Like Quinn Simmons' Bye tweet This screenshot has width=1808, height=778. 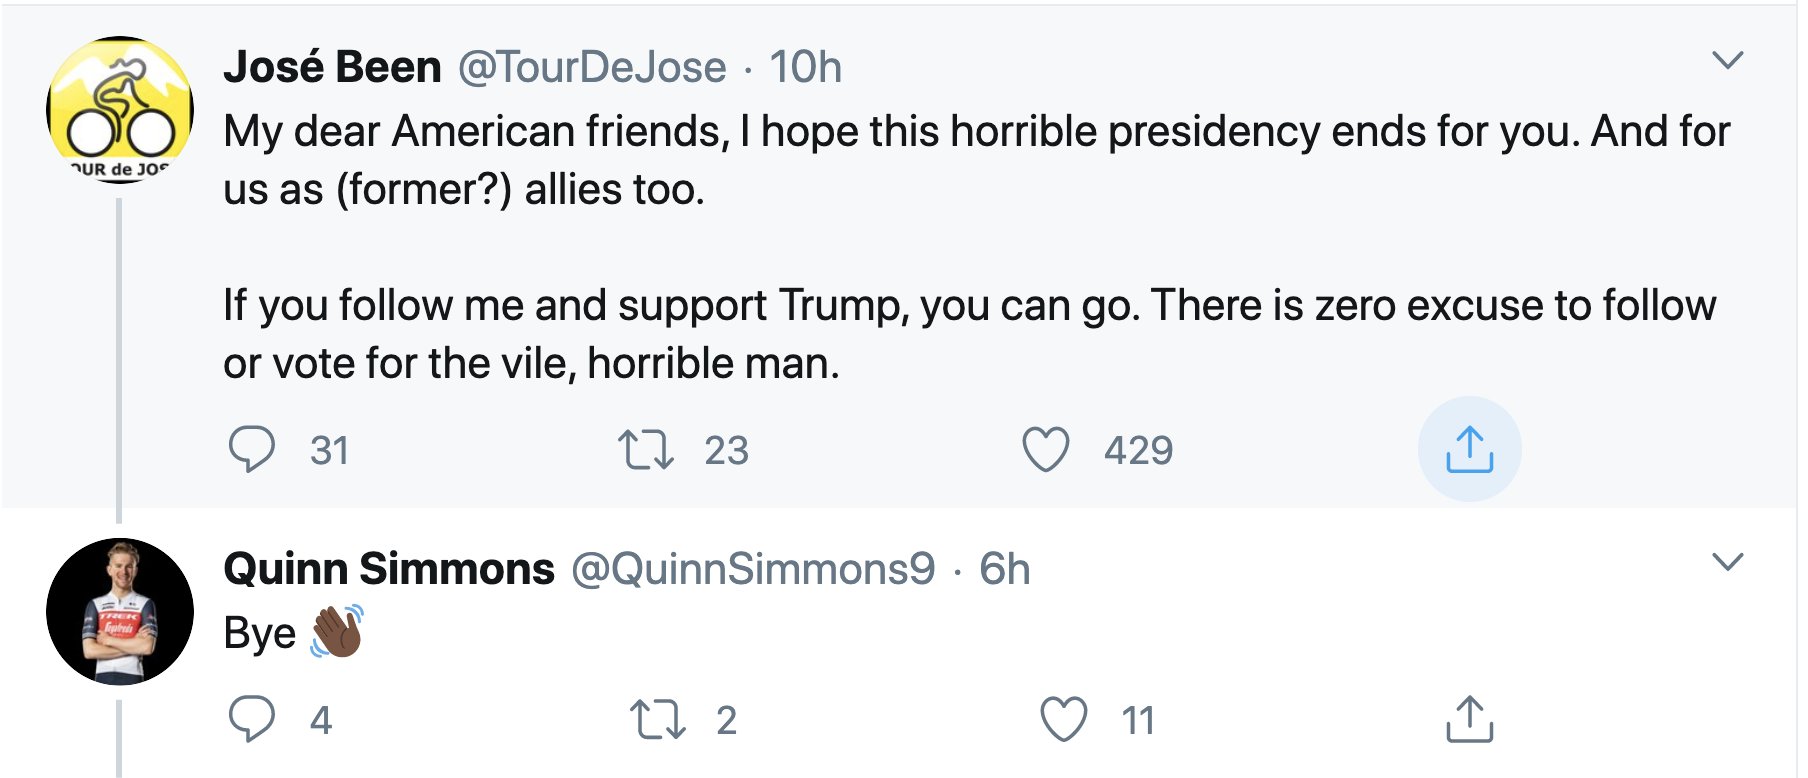1063,719
